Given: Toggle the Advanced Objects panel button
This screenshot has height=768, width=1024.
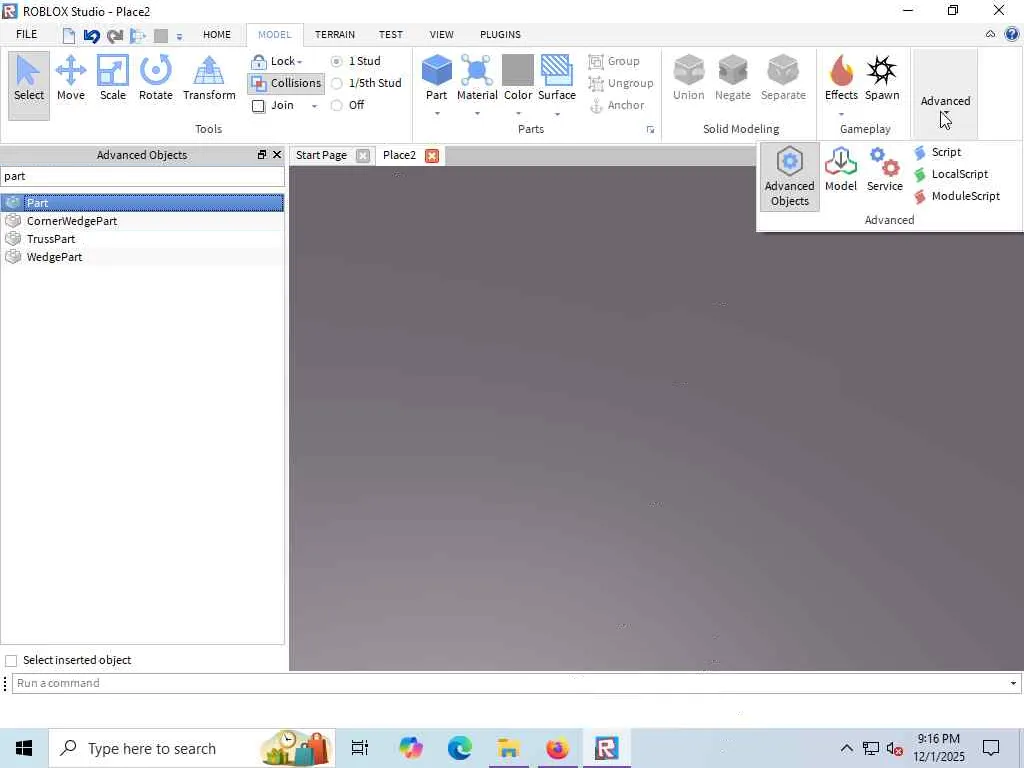Looking at the screenshot, I should [790, 177].
